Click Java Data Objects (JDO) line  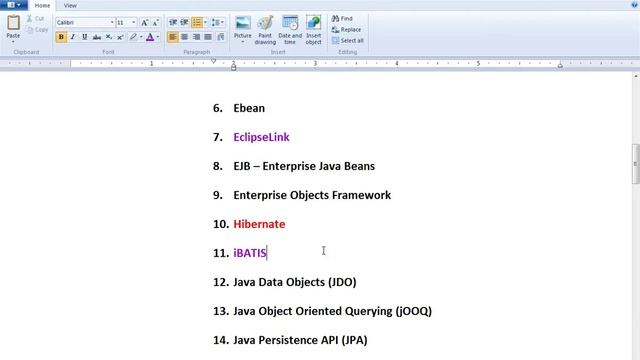(295, 282)
